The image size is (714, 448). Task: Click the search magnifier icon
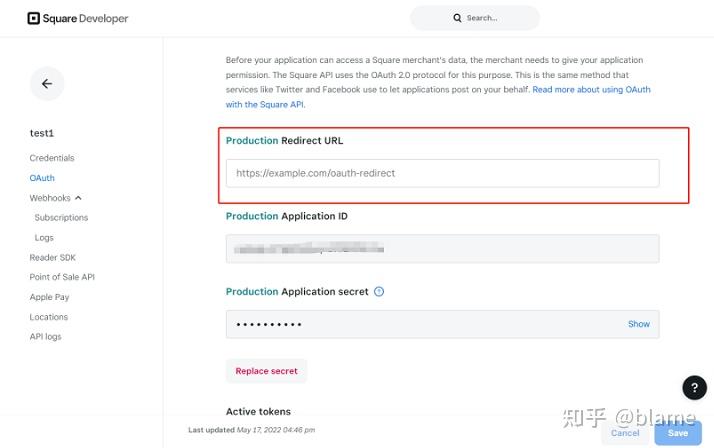point(458,18)
